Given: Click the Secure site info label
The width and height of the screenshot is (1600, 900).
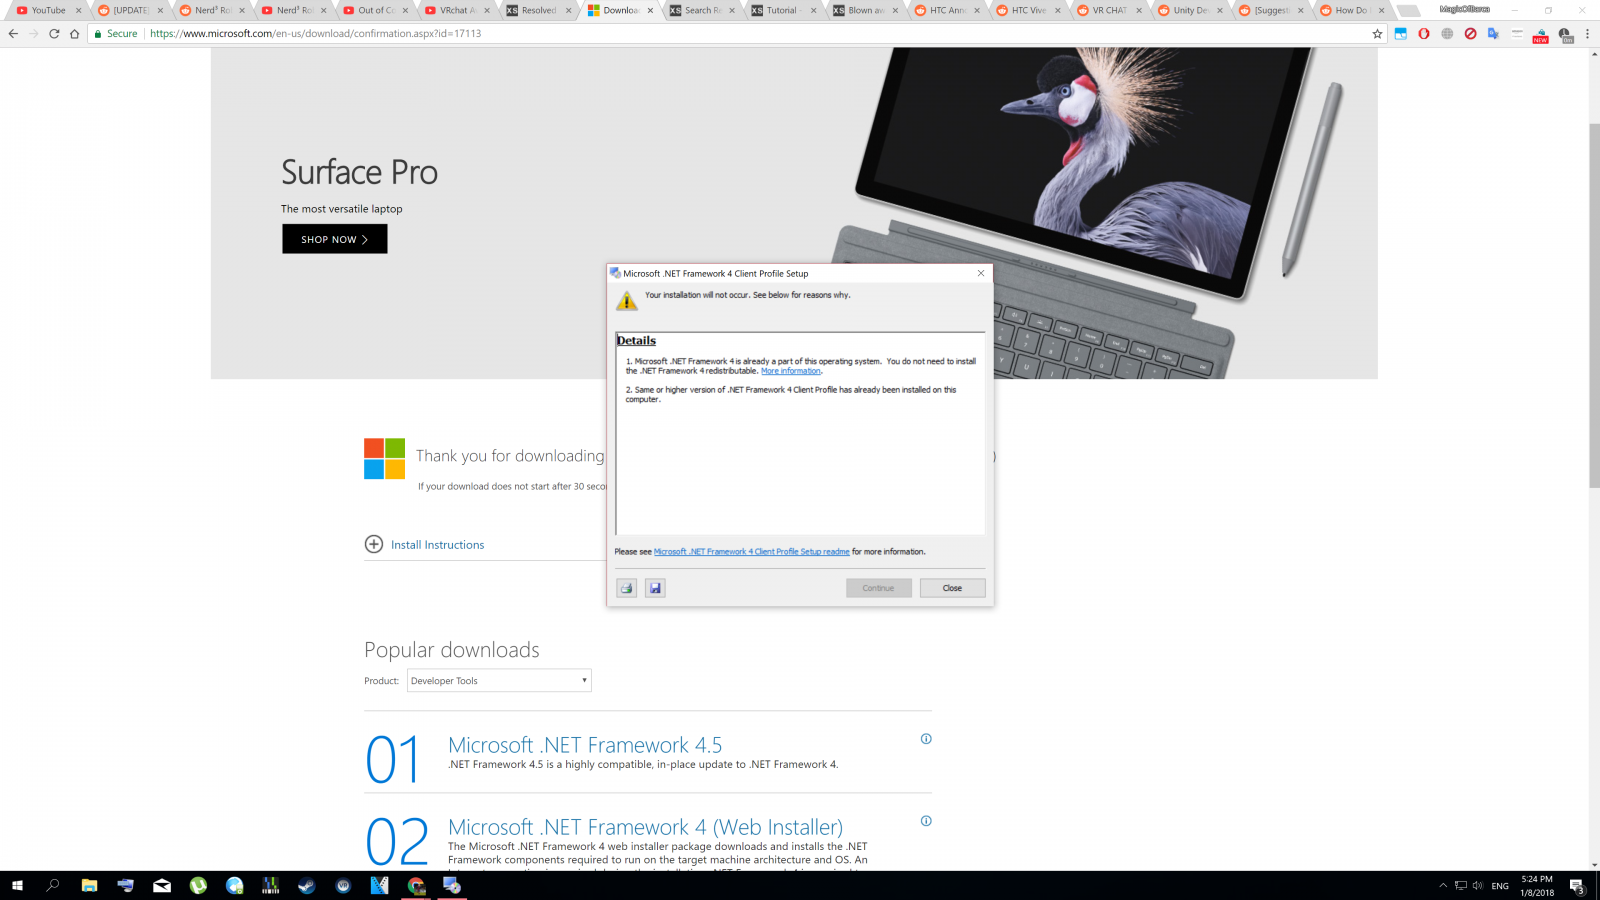Looking at the screenshot, I should [115, 33].
